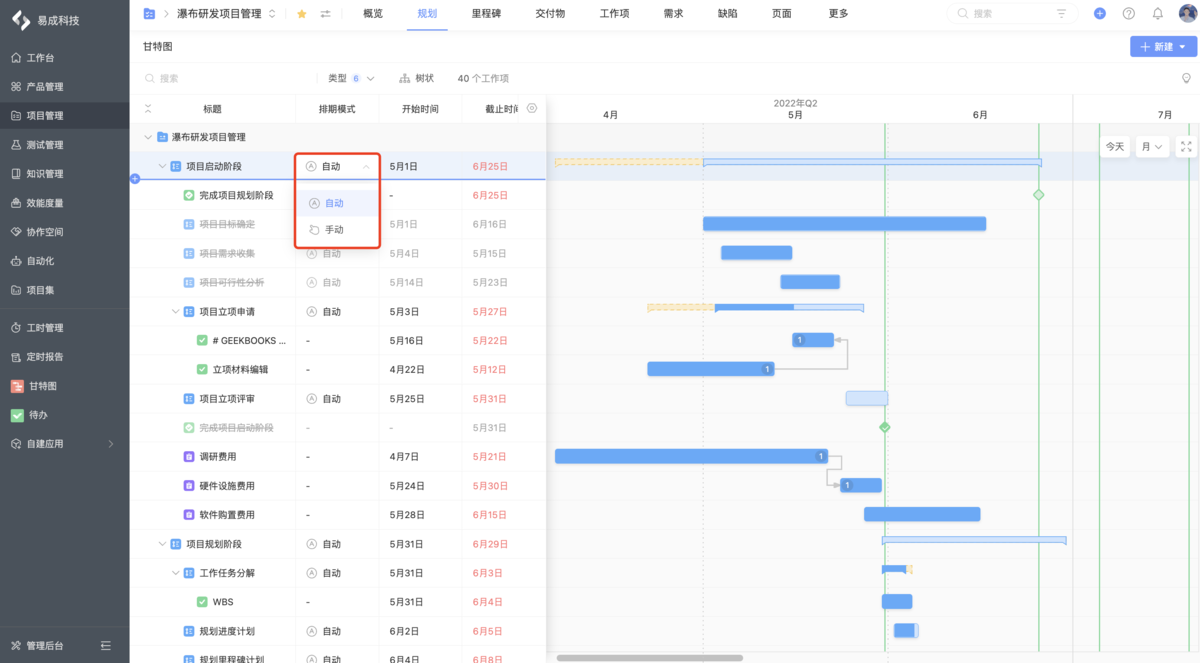Click the 今天 button in the Gantt chart
This screenshot has width=1200, height=663.
[1114, 145]
